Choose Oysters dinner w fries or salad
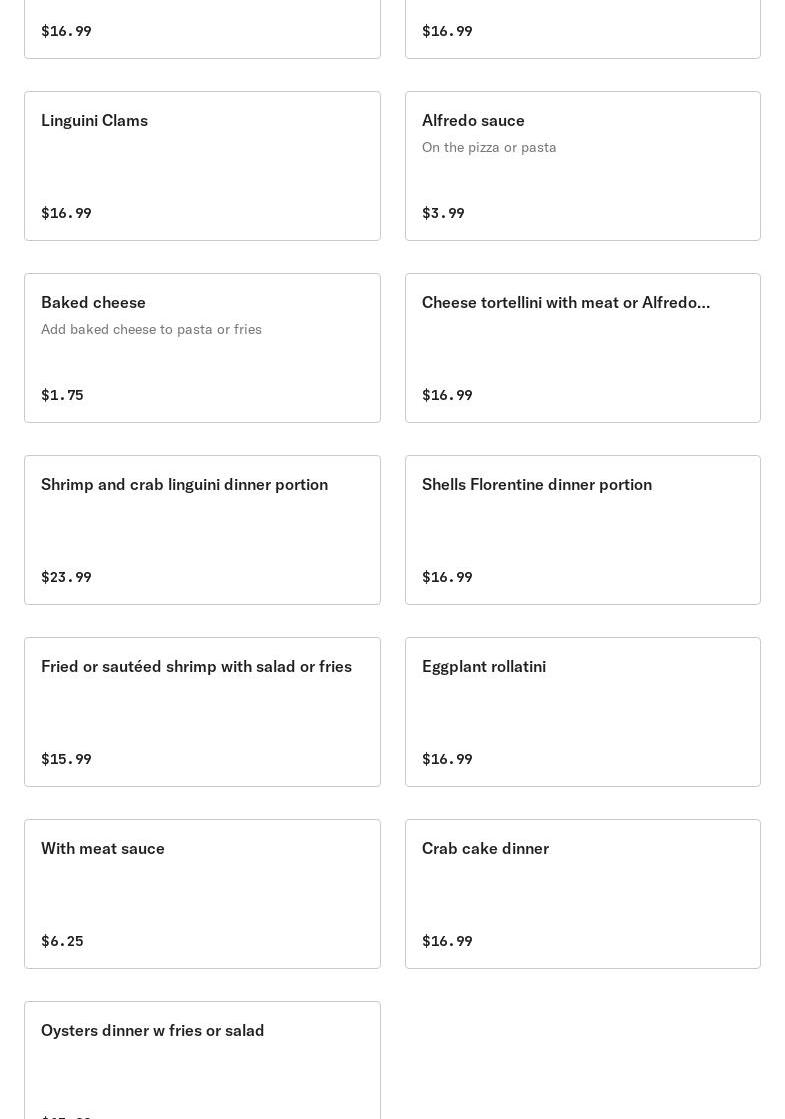Image resolution: width=785 pixels, height=1119 pixels. (202, 1060)
